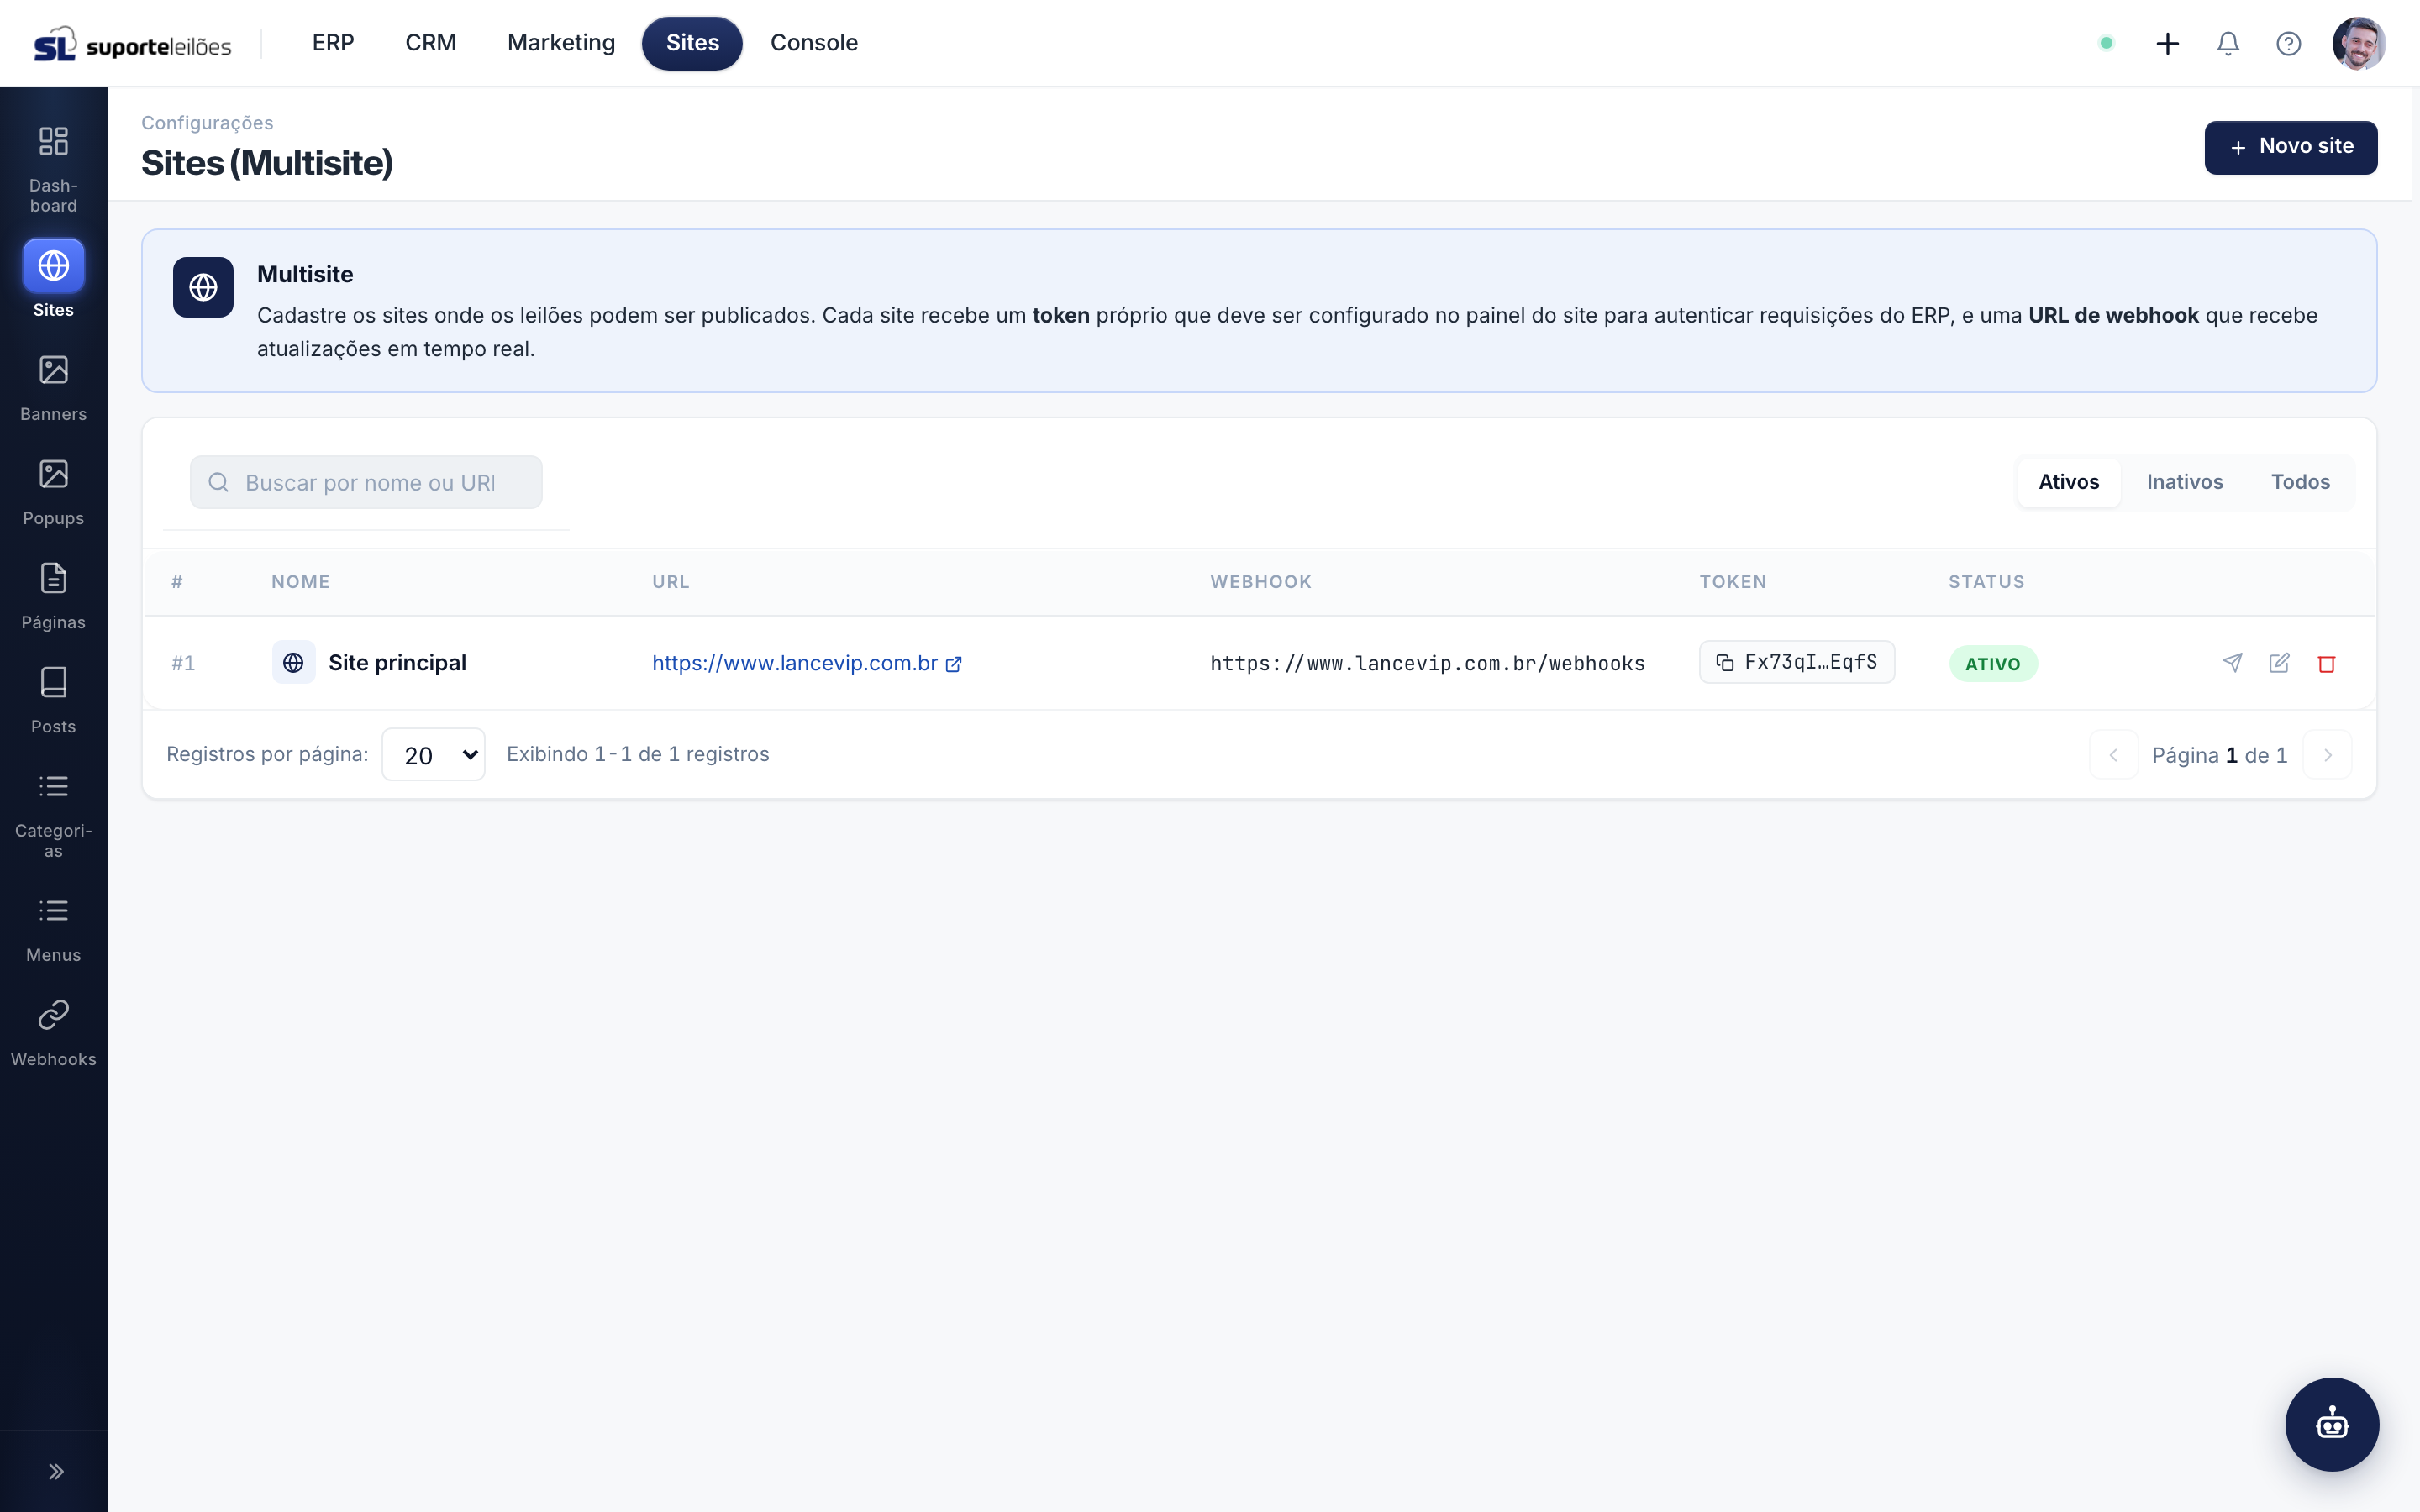This screenshot has width=2420, height=1512.
Task: Open the user avatar menu
Action: pyautogui.click(x=2359, y=43)
